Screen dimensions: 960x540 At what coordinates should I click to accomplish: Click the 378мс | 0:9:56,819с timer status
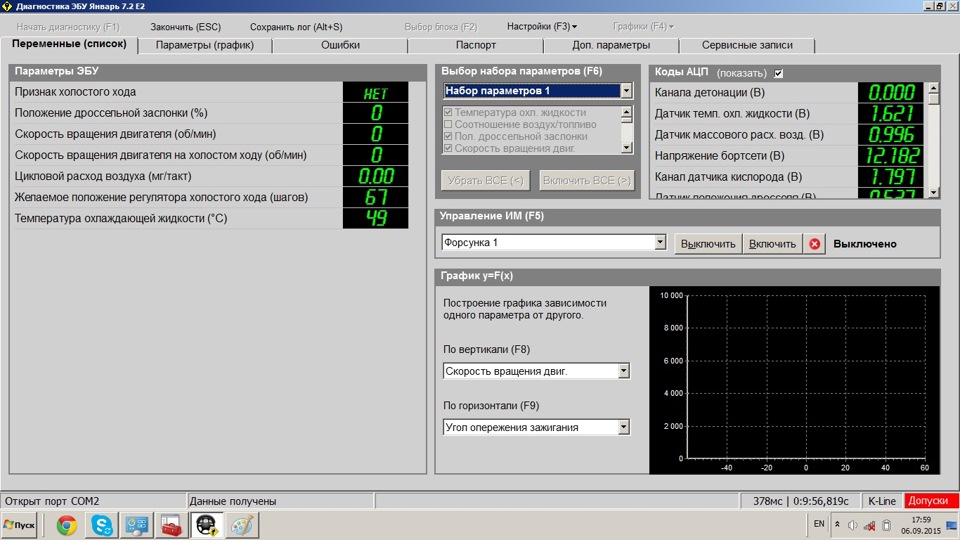point(801,501)
